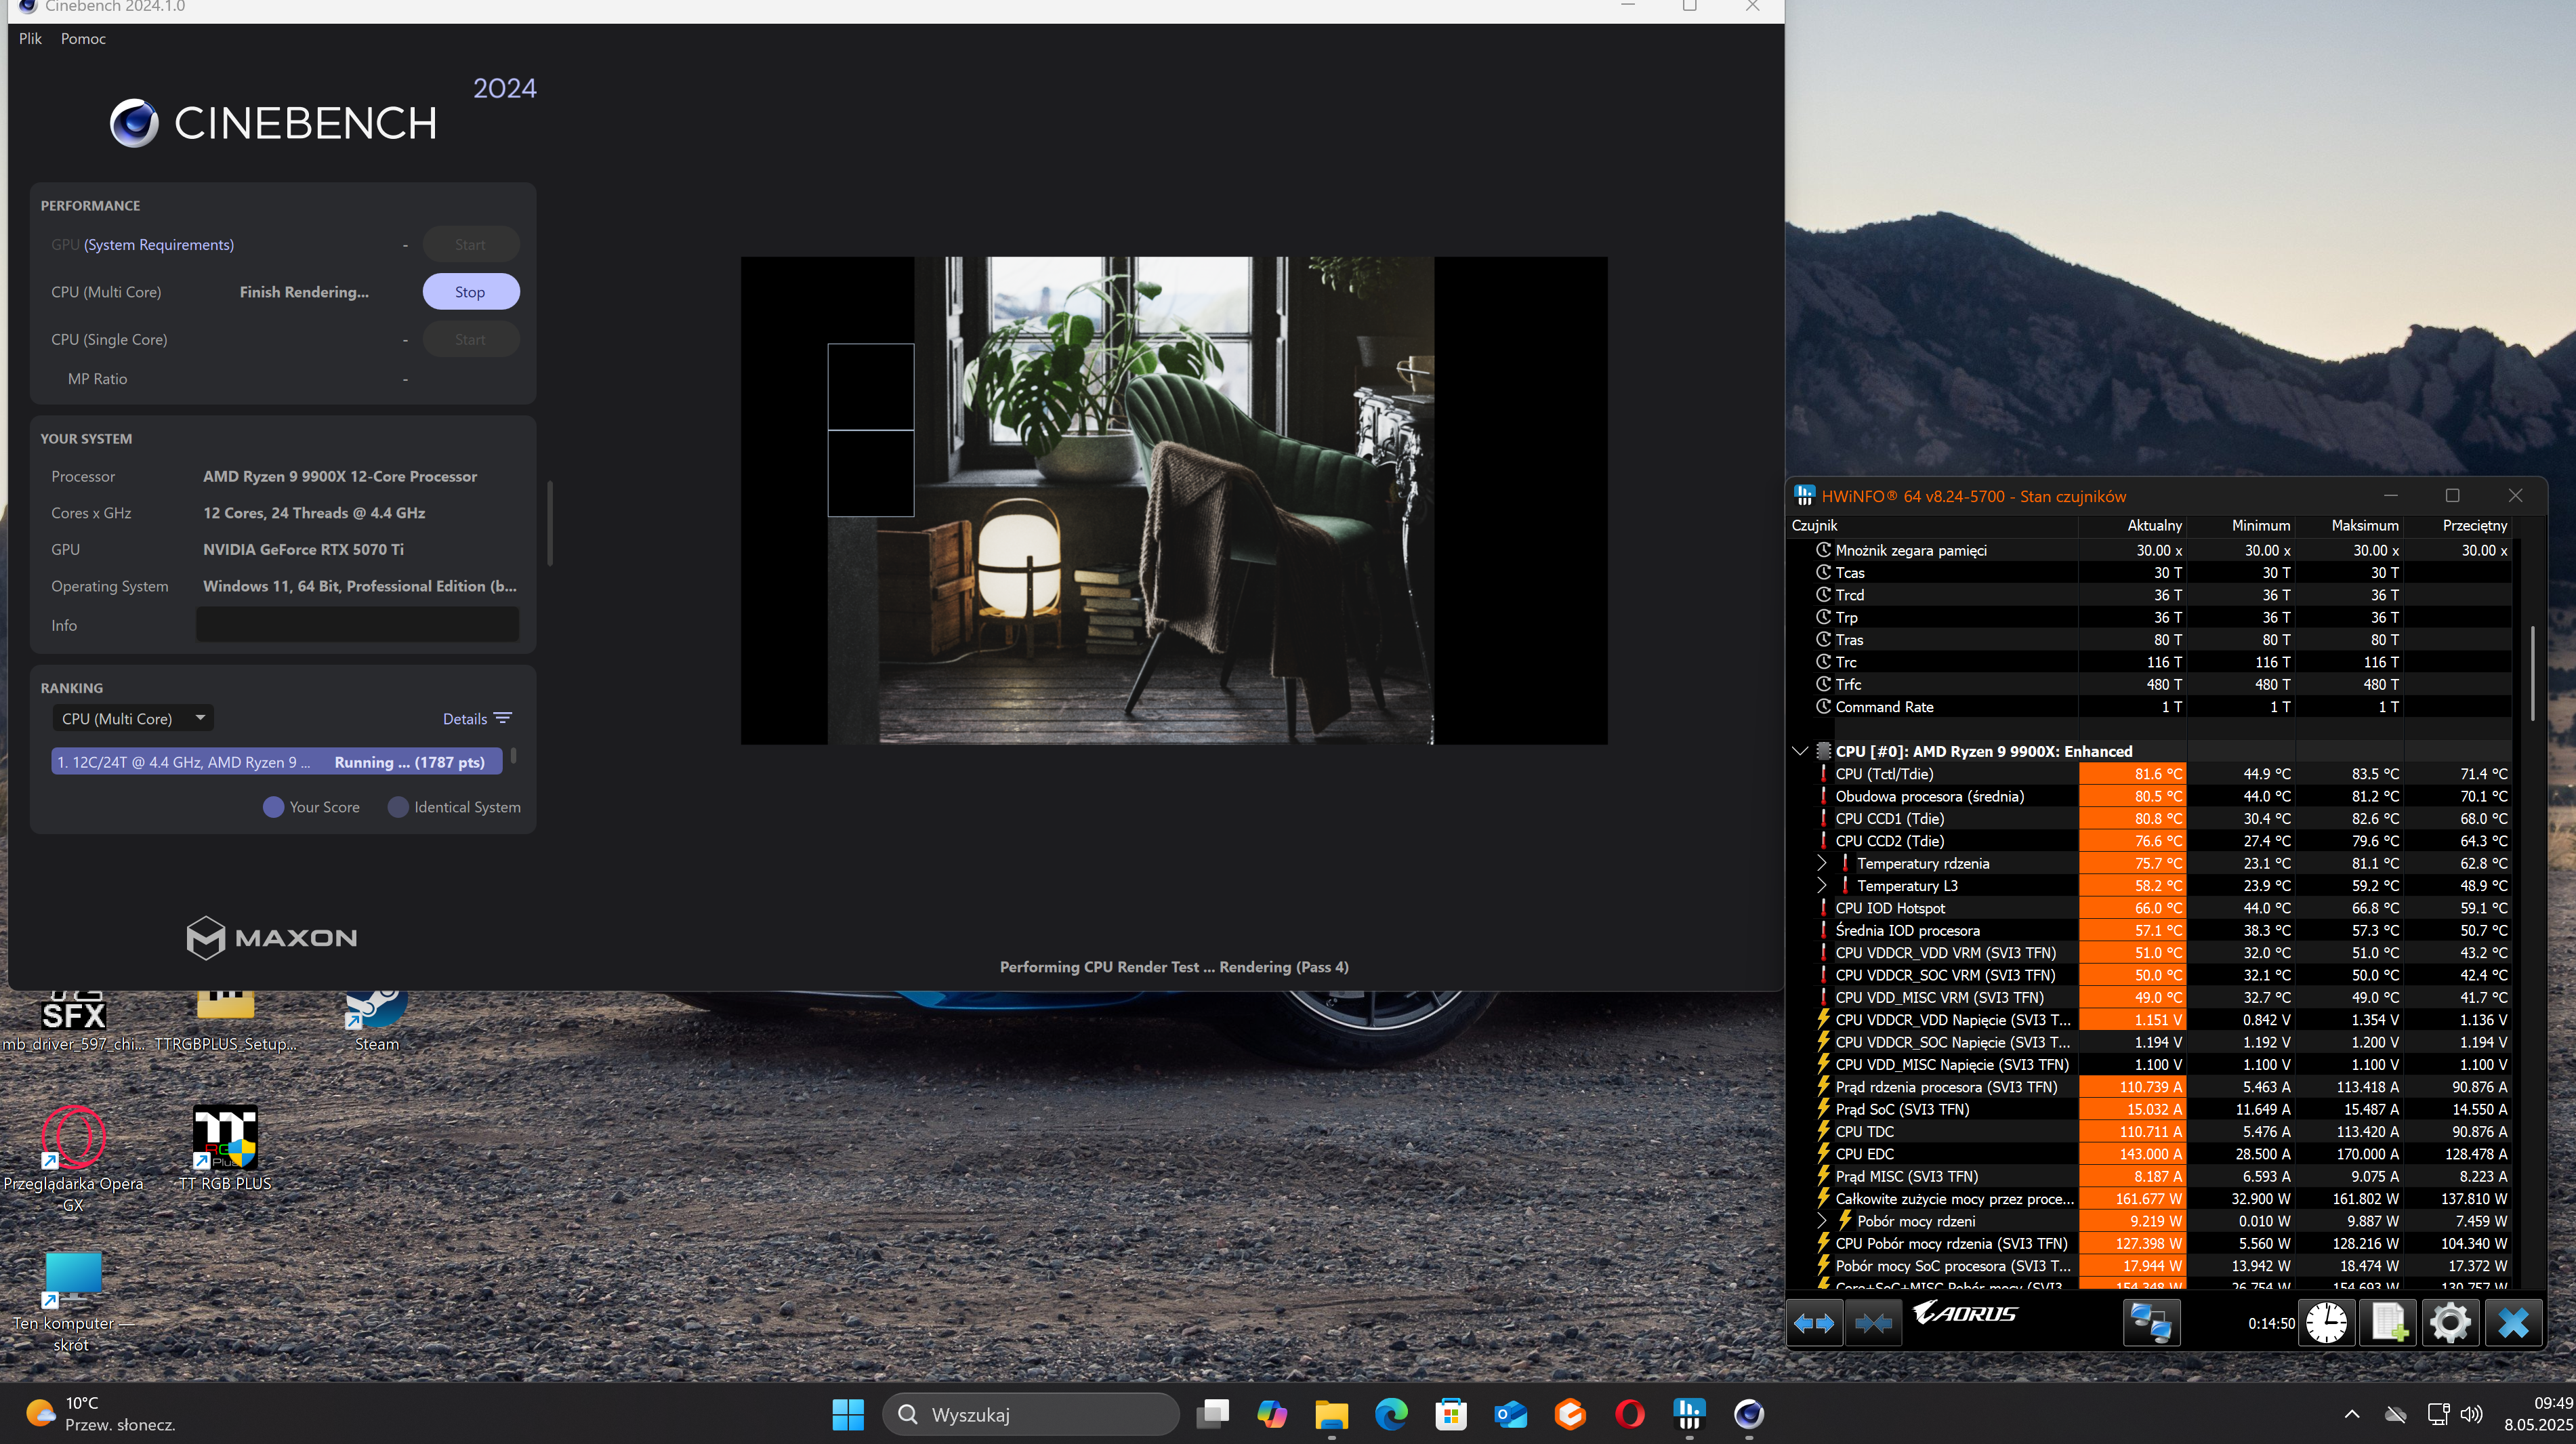Click Maxon logo in Cinebench
2576x1444 pixels.
(272, 937)
